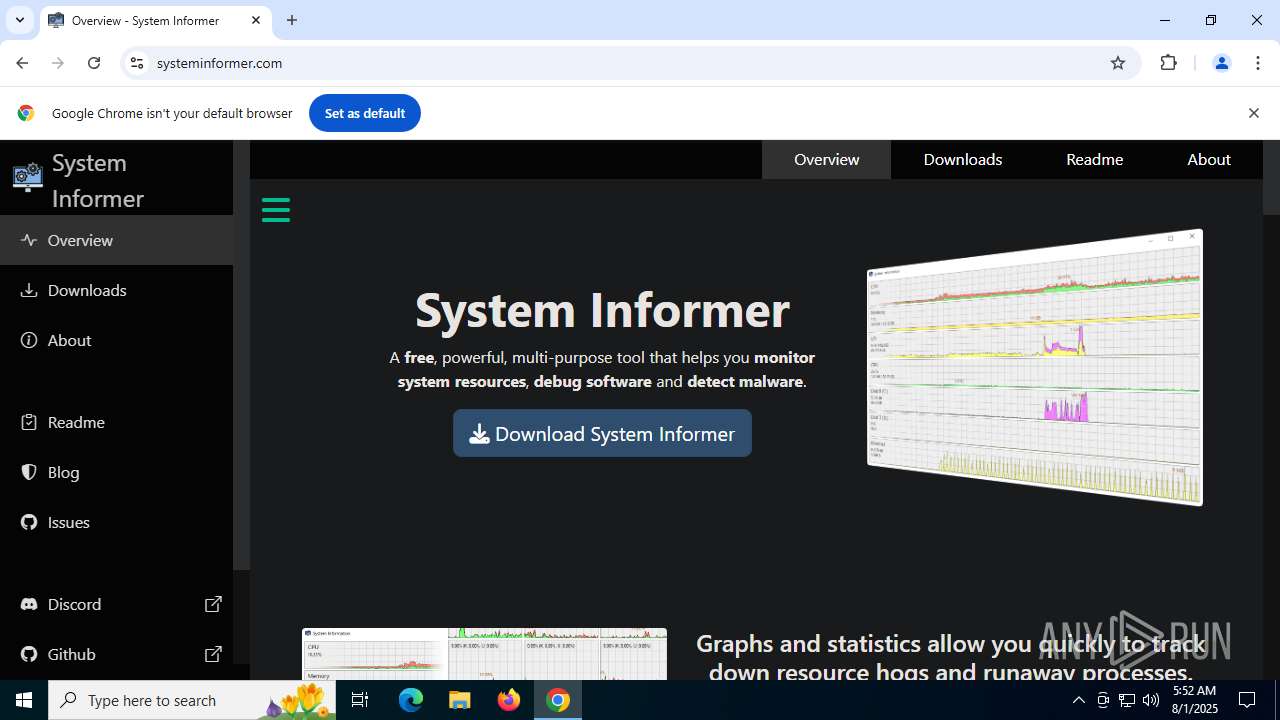Screen dimensions: 1280x720
Task: Show hidden system tray icons
Action: (1078, 700)
